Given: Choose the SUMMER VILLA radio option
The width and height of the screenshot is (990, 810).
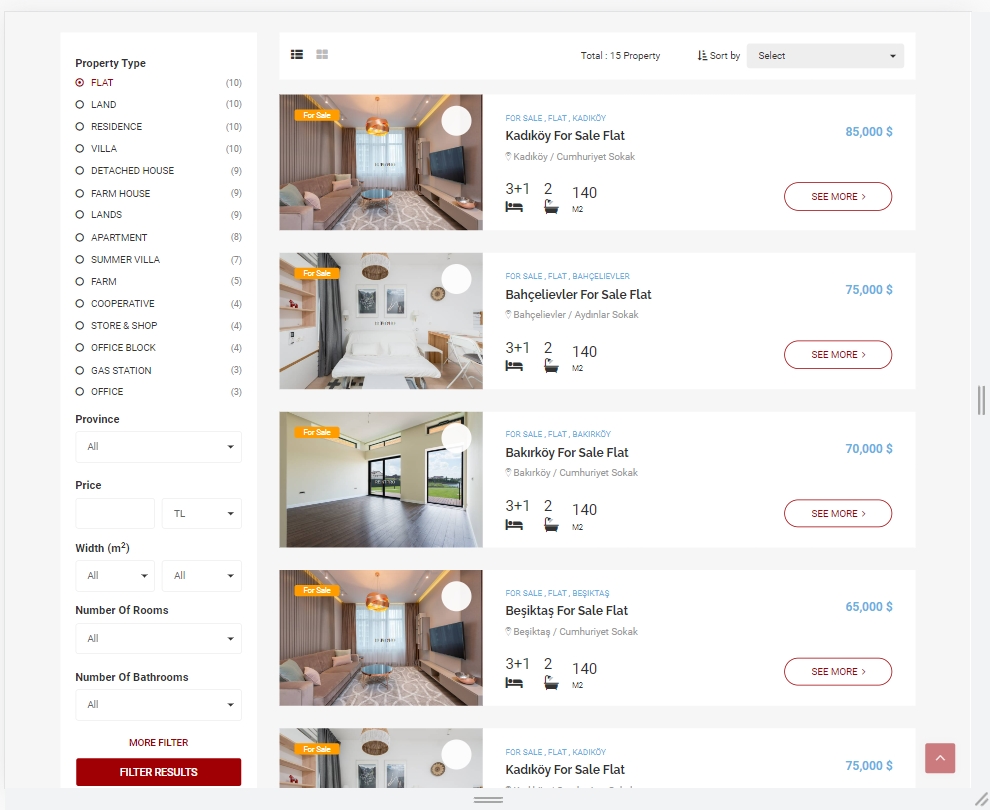Looking at the screenshot, I should coord(80,259).
